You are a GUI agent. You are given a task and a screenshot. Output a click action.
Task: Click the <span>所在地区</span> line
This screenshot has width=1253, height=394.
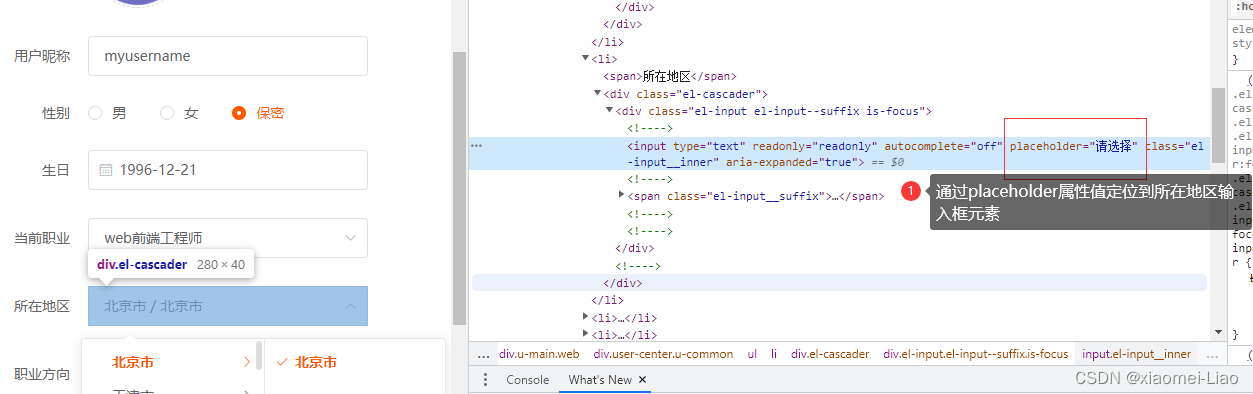[669, 76]
